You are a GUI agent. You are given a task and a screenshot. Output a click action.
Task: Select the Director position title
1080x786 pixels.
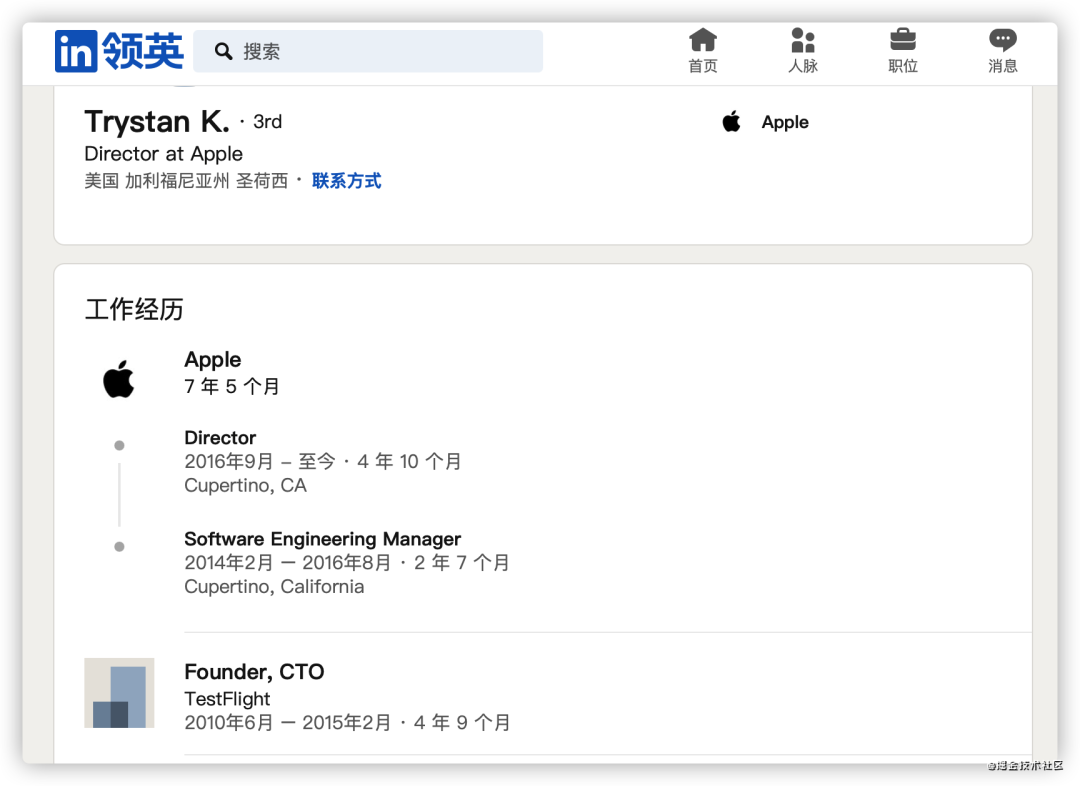coord(220,437)
